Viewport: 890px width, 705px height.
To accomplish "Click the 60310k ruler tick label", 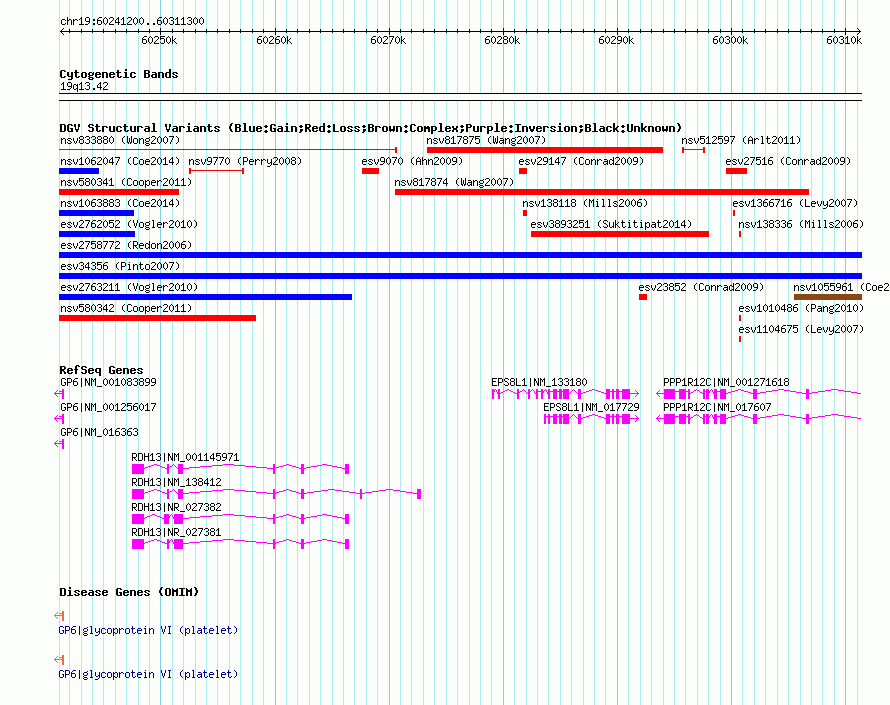I will [x=845, y=40].
